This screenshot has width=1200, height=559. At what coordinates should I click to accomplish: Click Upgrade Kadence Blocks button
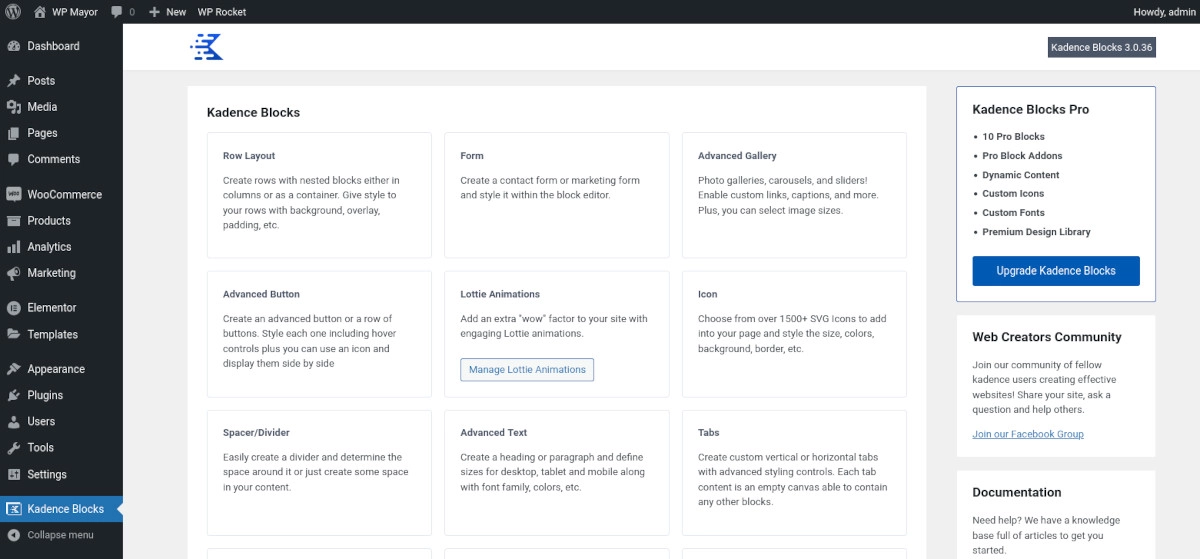point(1056,271)
